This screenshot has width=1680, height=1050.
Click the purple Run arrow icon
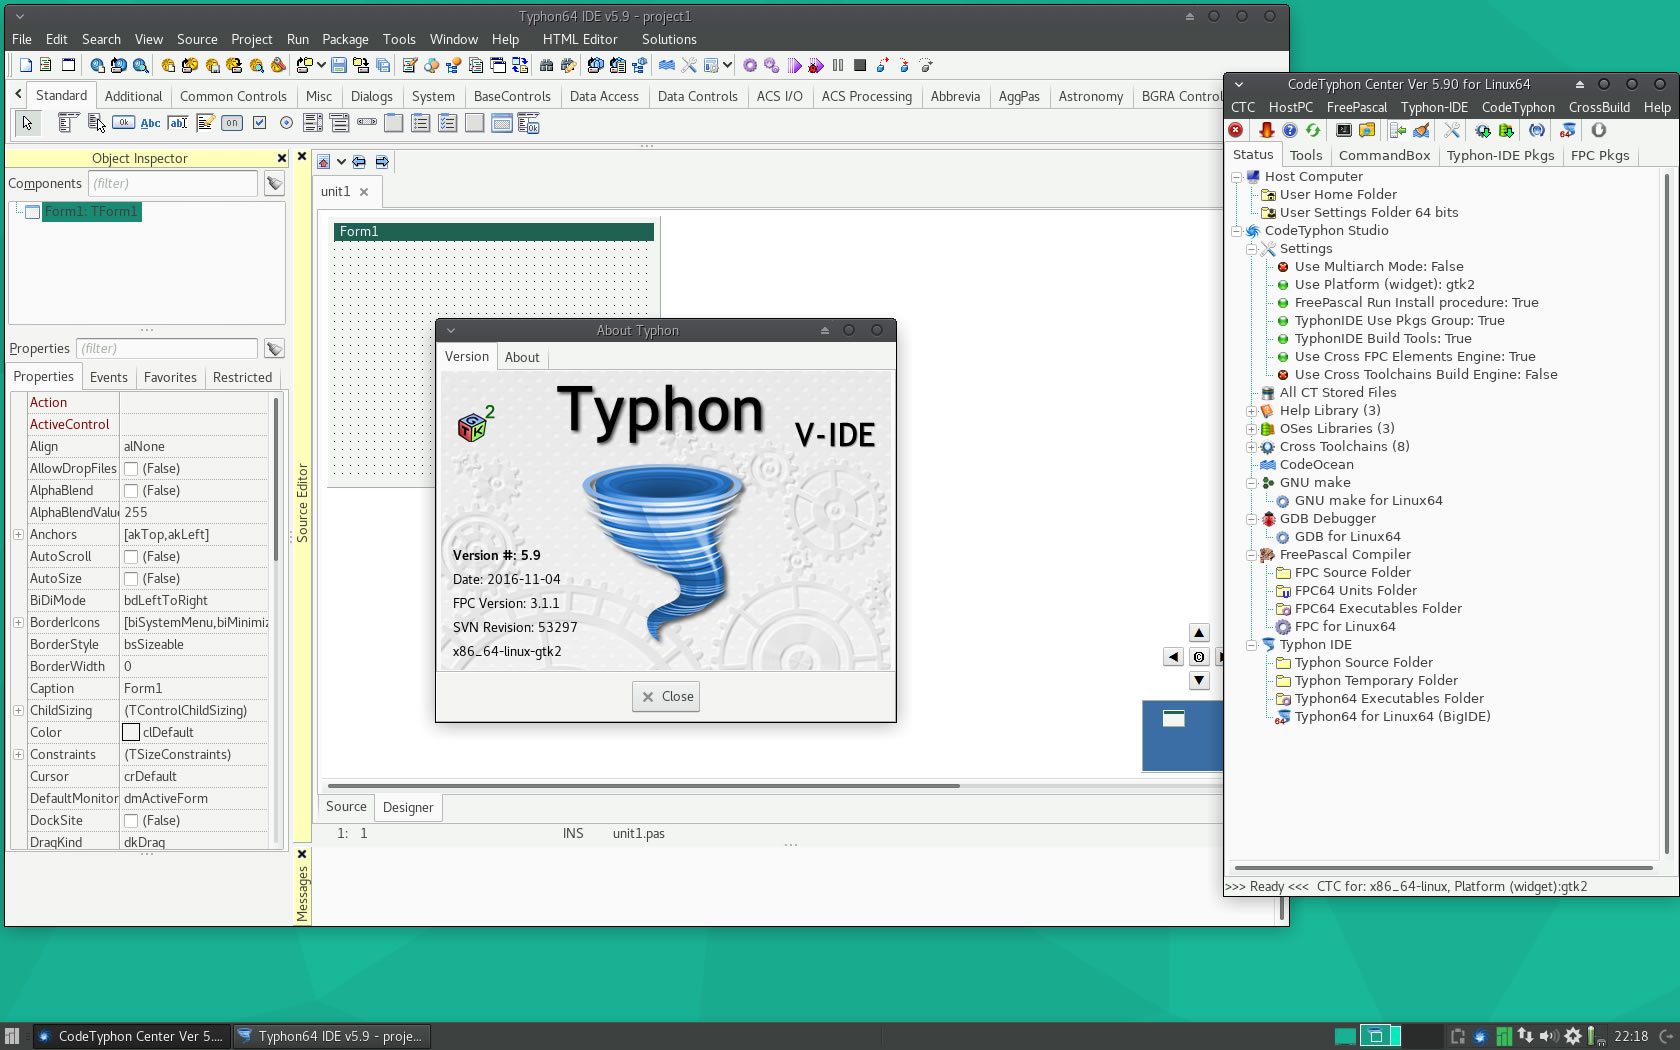794,65
